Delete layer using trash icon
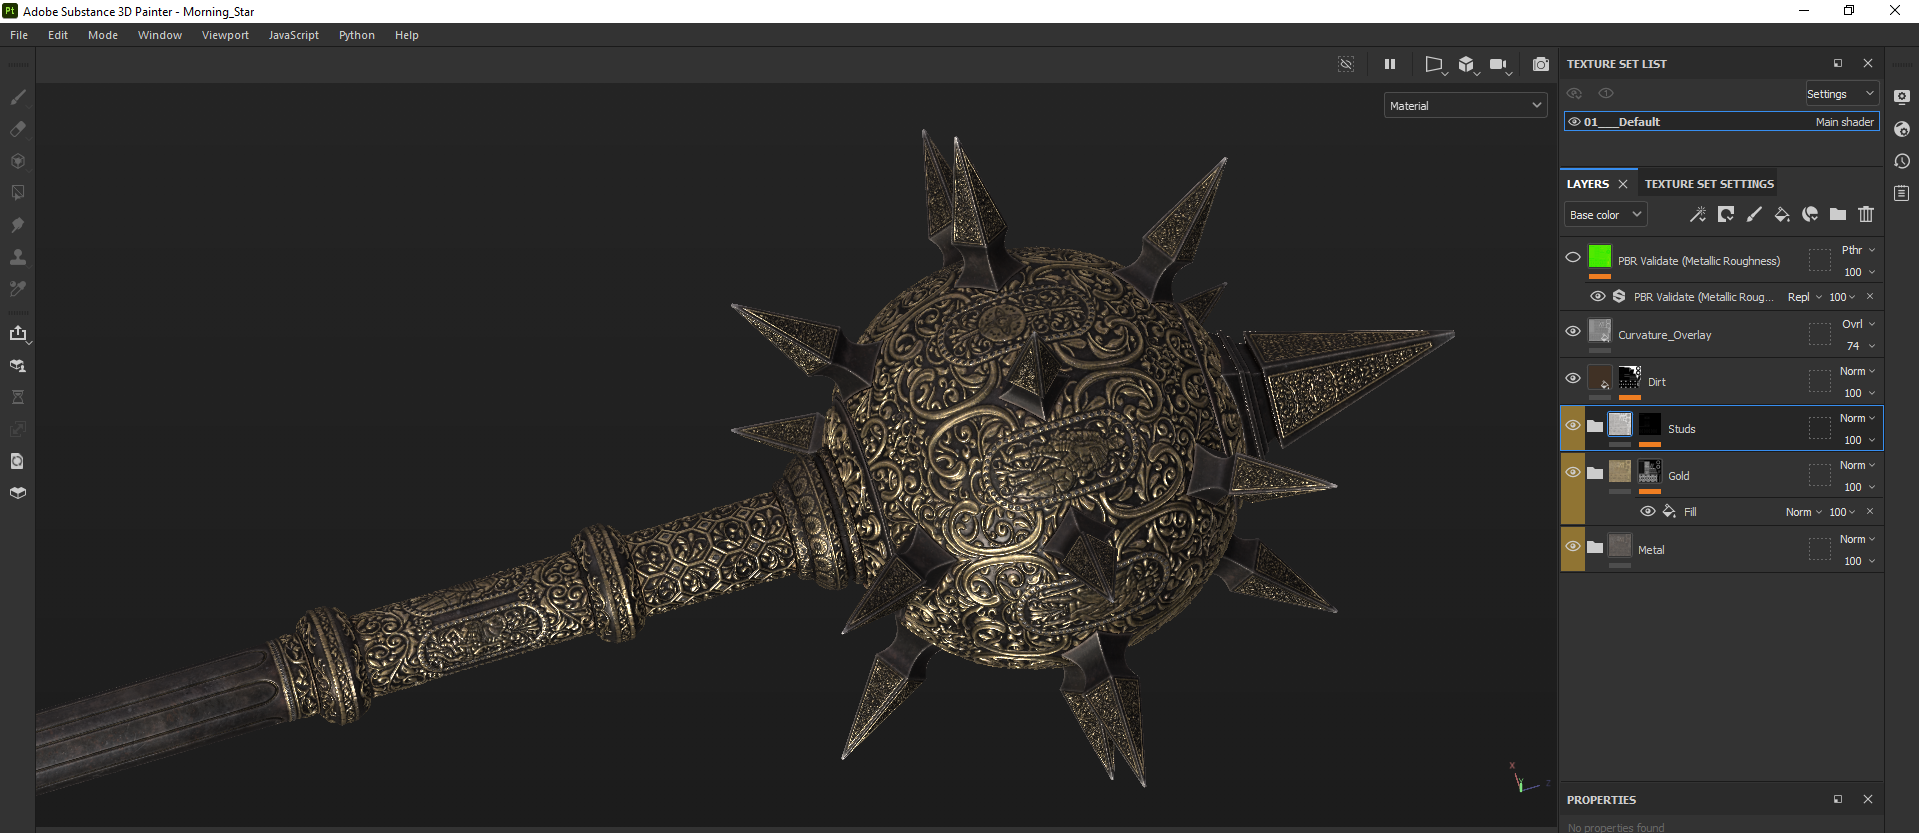The width and height of the screenshot is (1919, 833). click(1866, 214)
